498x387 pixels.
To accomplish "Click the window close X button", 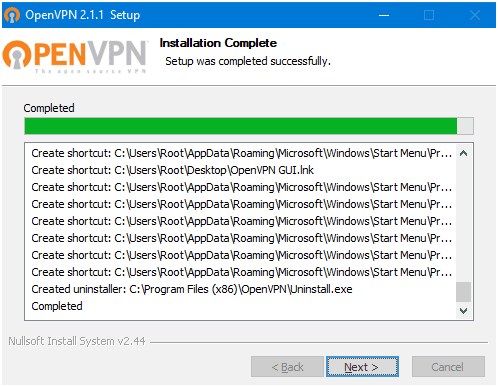I will (475, 15).
